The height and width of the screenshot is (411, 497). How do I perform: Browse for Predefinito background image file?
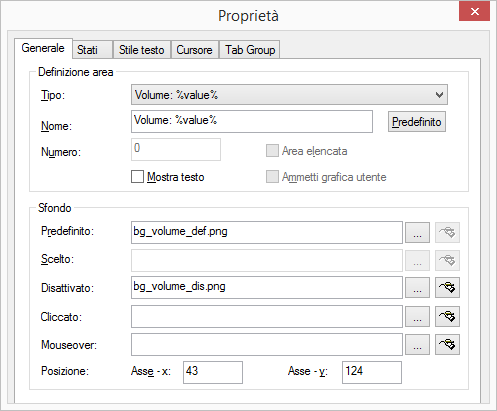(417, 232)
